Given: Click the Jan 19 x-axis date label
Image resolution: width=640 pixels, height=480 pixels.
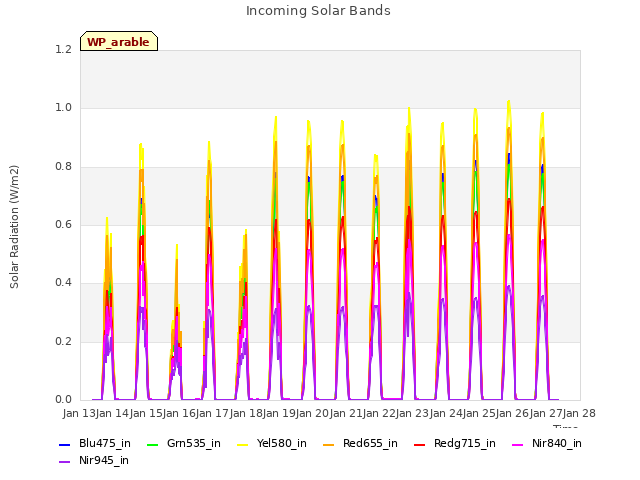Looking at the screenshot, I should [279, 413].
